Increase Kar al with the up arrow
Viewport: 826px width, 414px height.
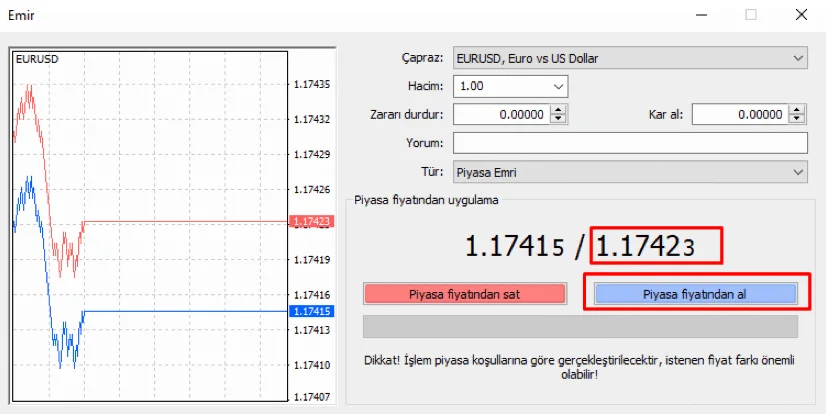[x=798, y=110]
